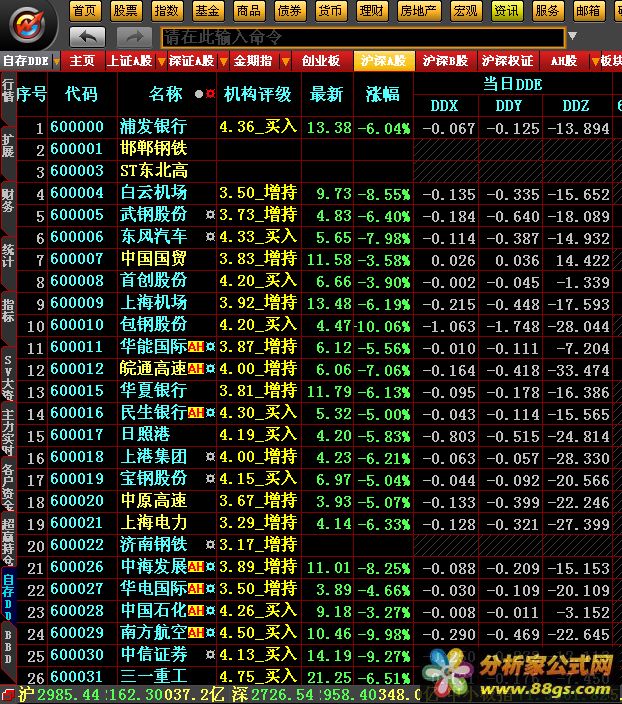Click stock name 包钢股份
The width and height of the screenshot is (622, 704).
coord(154,325)
